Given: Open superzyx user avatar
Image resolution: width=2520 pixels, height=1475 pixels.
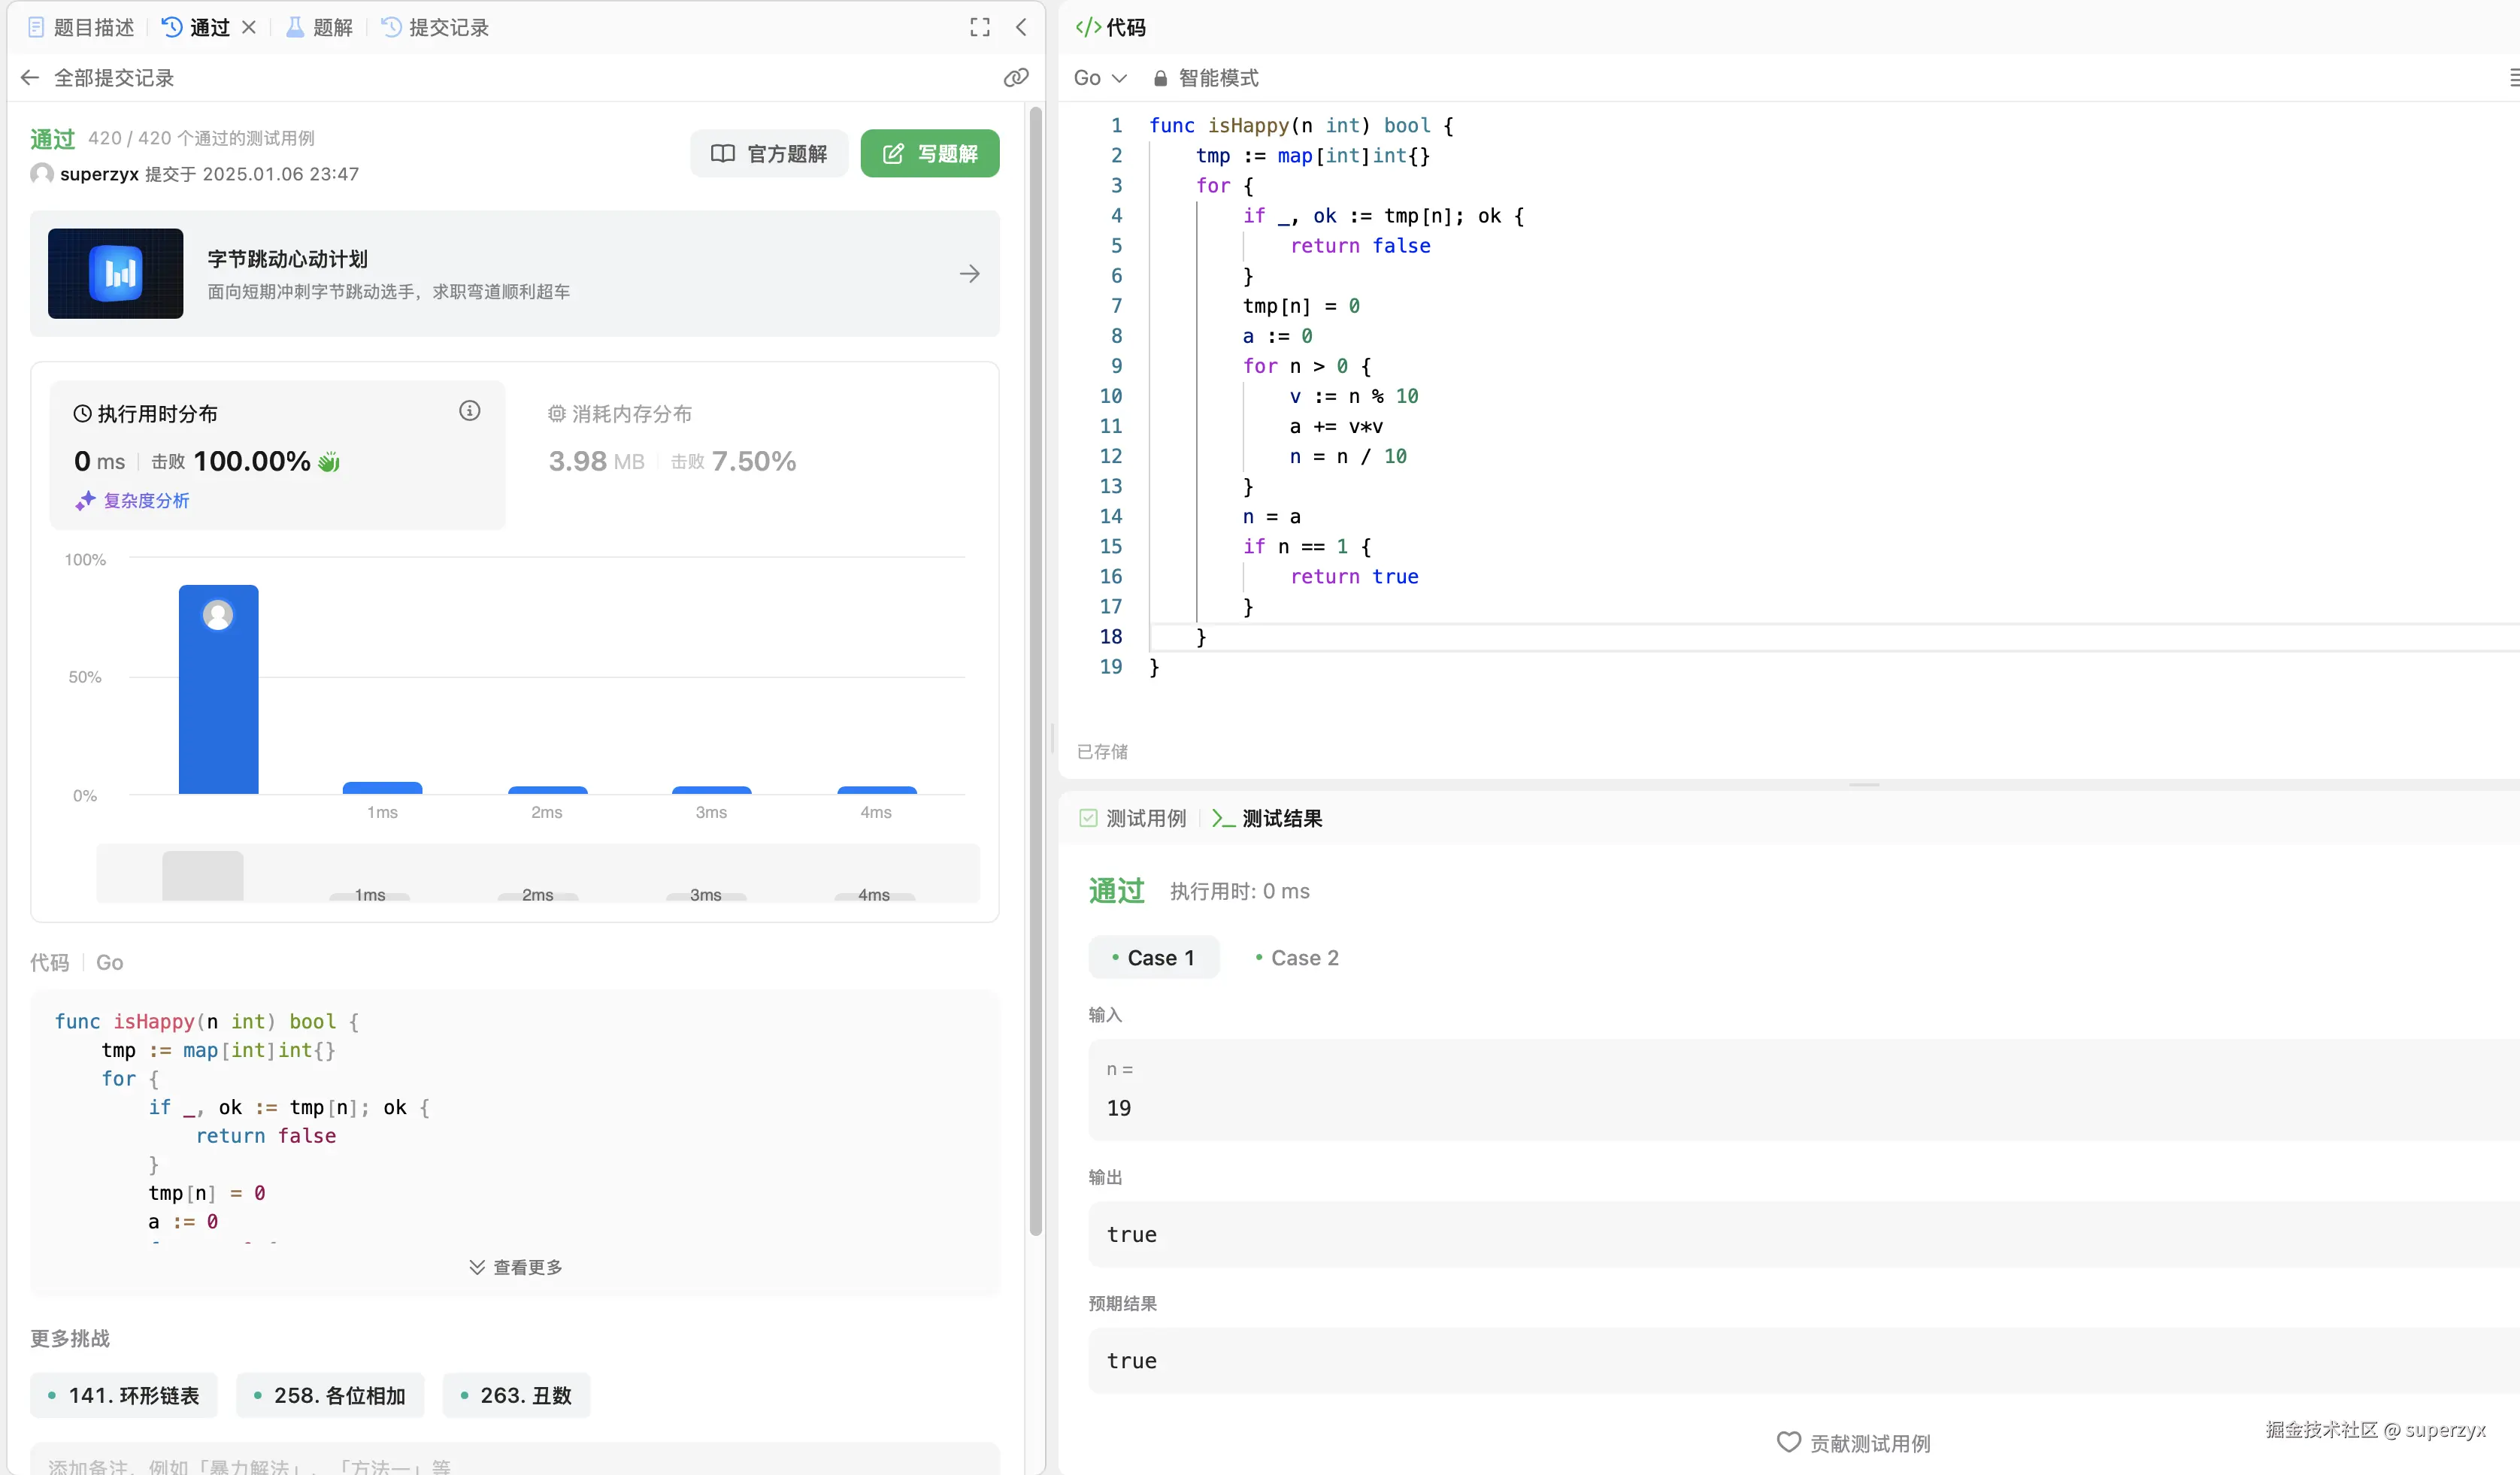Looking at the screenshot, I should (42, 174).
